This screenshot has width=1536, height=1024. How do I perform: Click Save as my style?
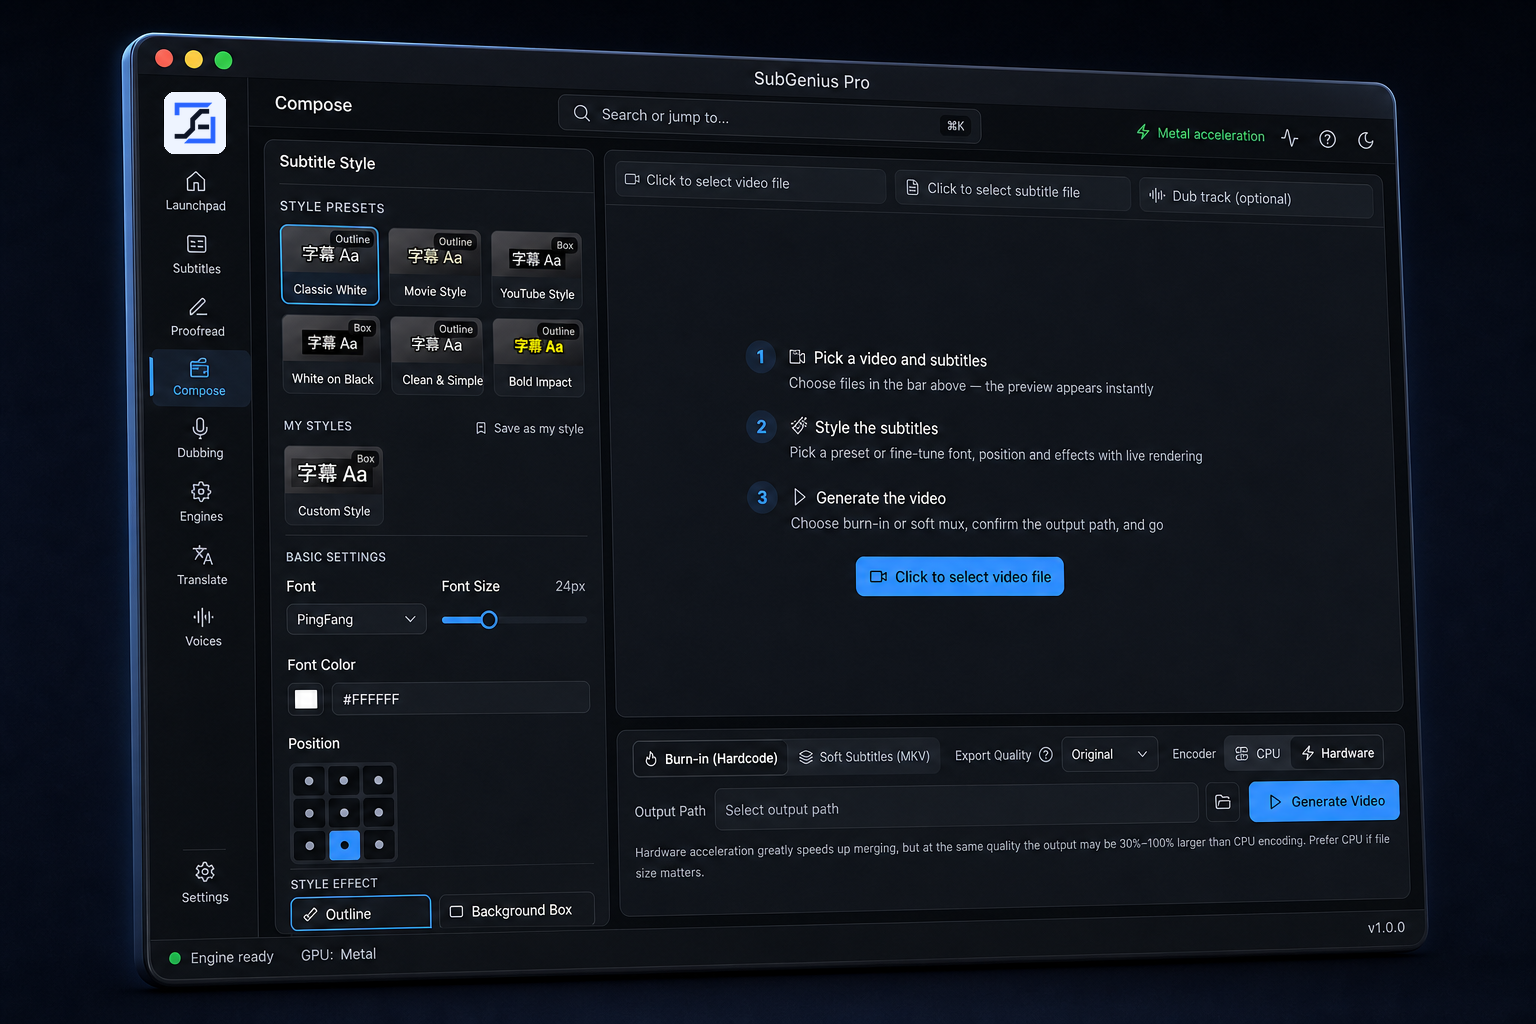529,428
